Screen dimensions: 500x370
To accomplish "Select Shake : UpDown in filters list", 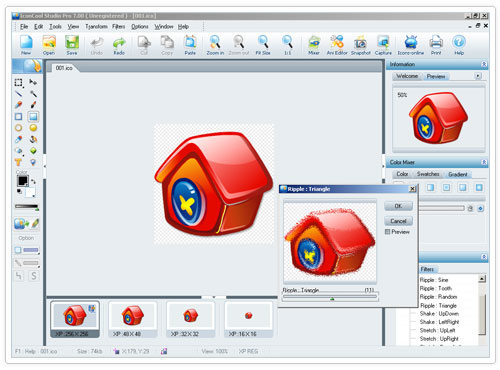I will tap(439, 314).
